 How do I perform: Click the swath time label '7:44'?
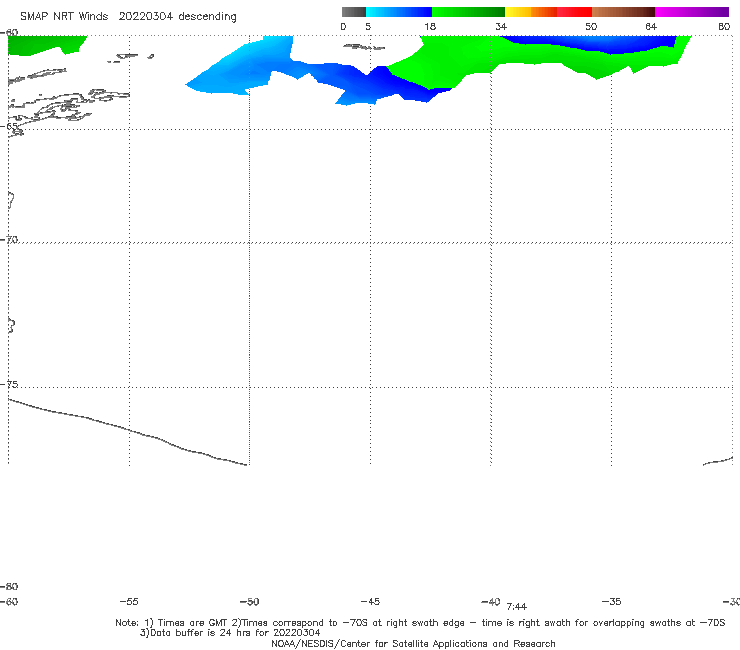click(517, 607)
